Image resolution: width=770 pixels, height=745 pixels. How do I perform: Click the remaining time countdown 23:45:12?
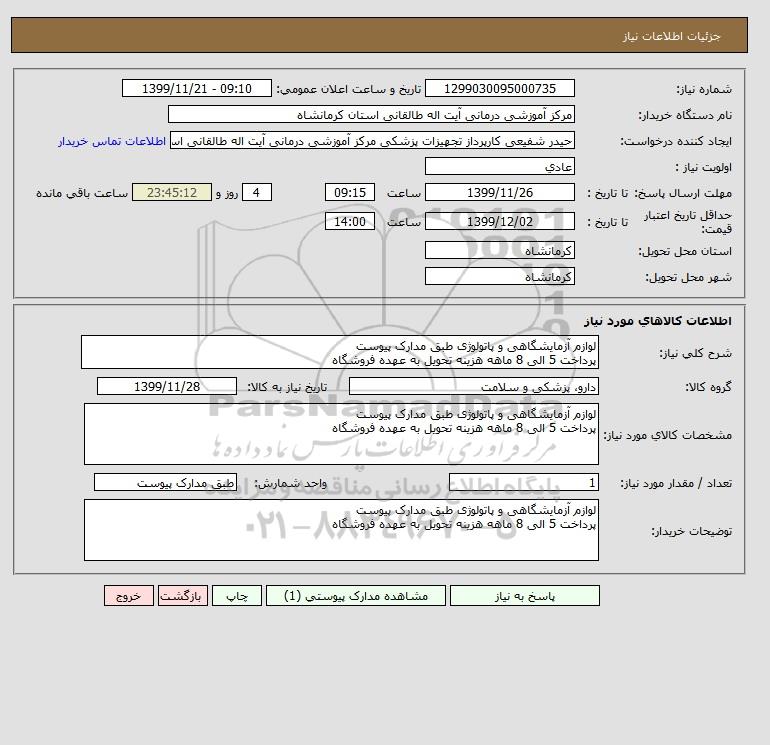pos(172,193)
